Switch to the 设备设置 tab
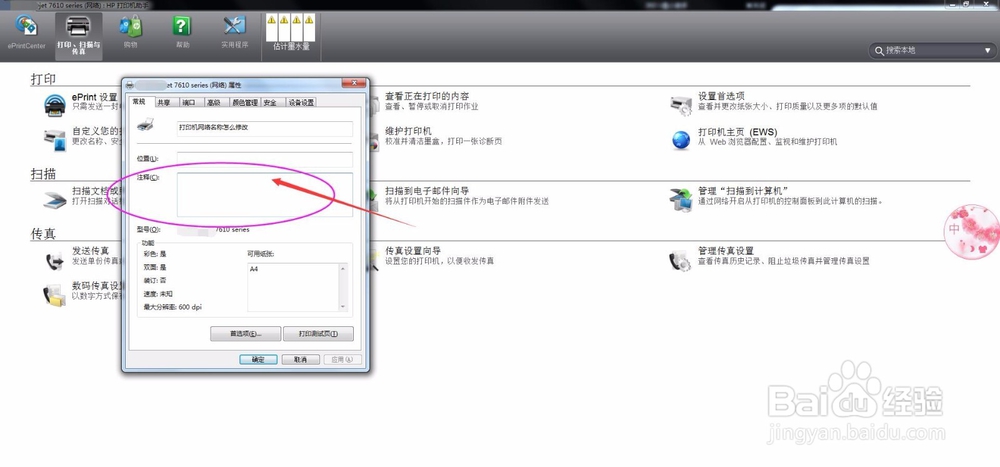Image resolution: width=1000 pixels, height=467 pixels. click(x=300, y=103)
